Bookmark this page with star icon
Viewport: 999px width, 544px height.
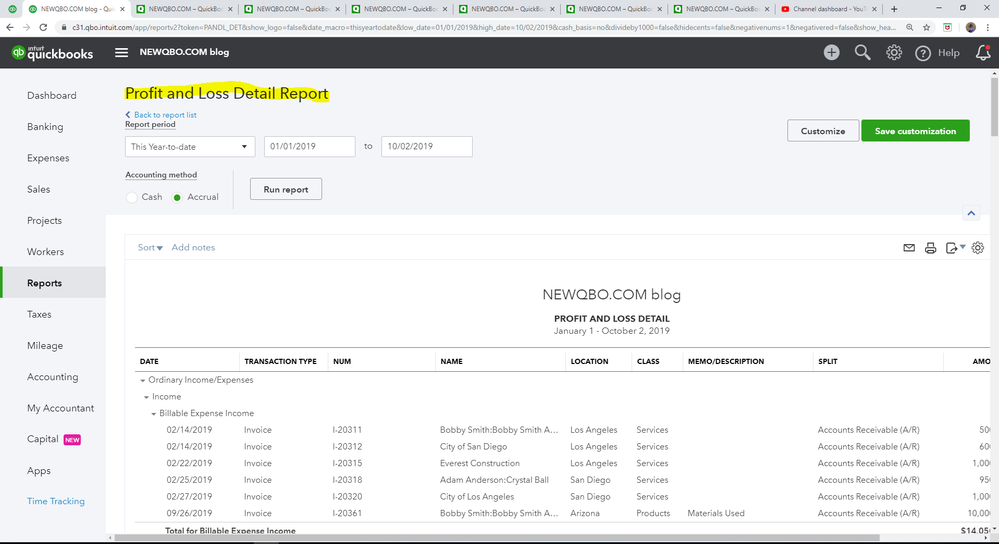(x=926, y=27)
